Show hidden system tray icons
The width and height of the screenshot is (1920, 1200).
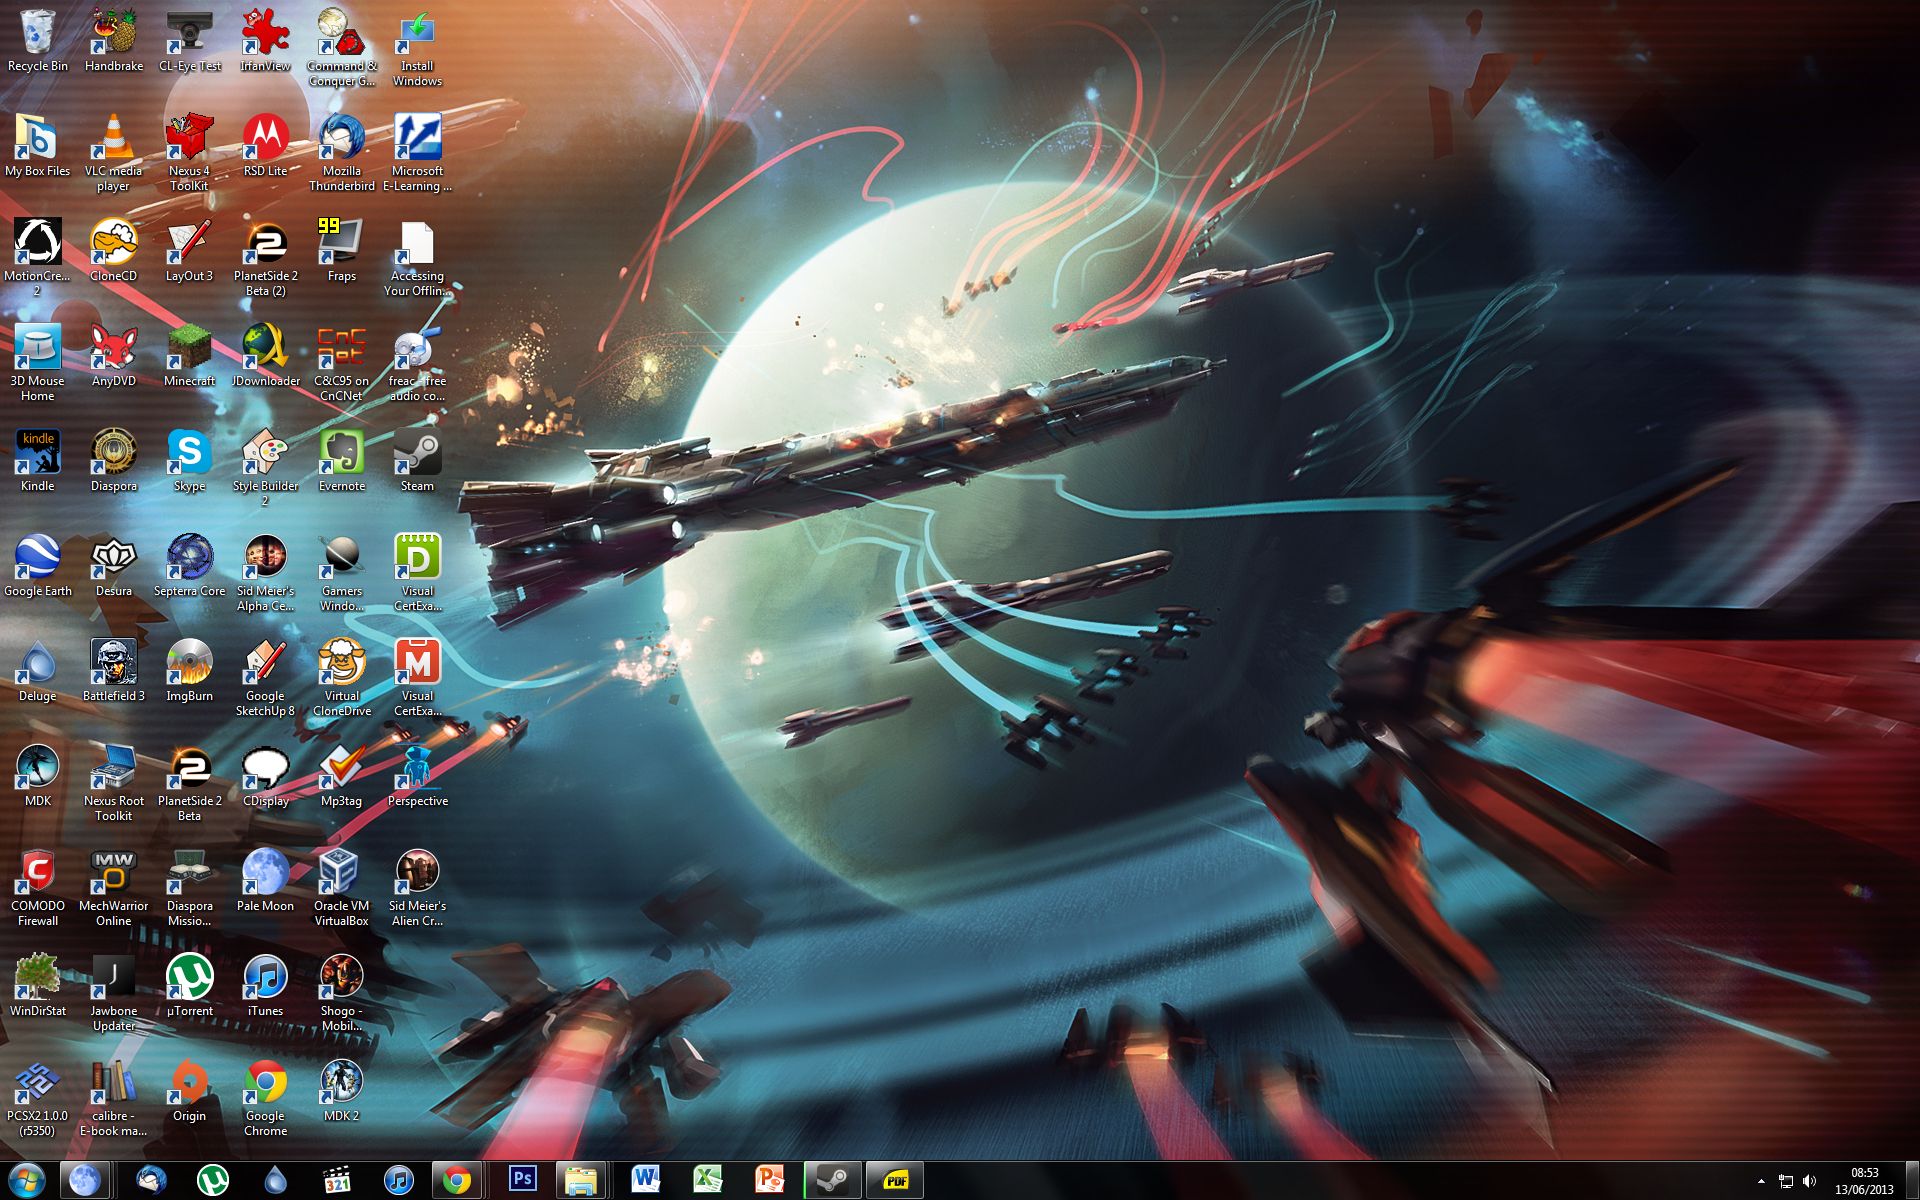tap(1761, 1181)
